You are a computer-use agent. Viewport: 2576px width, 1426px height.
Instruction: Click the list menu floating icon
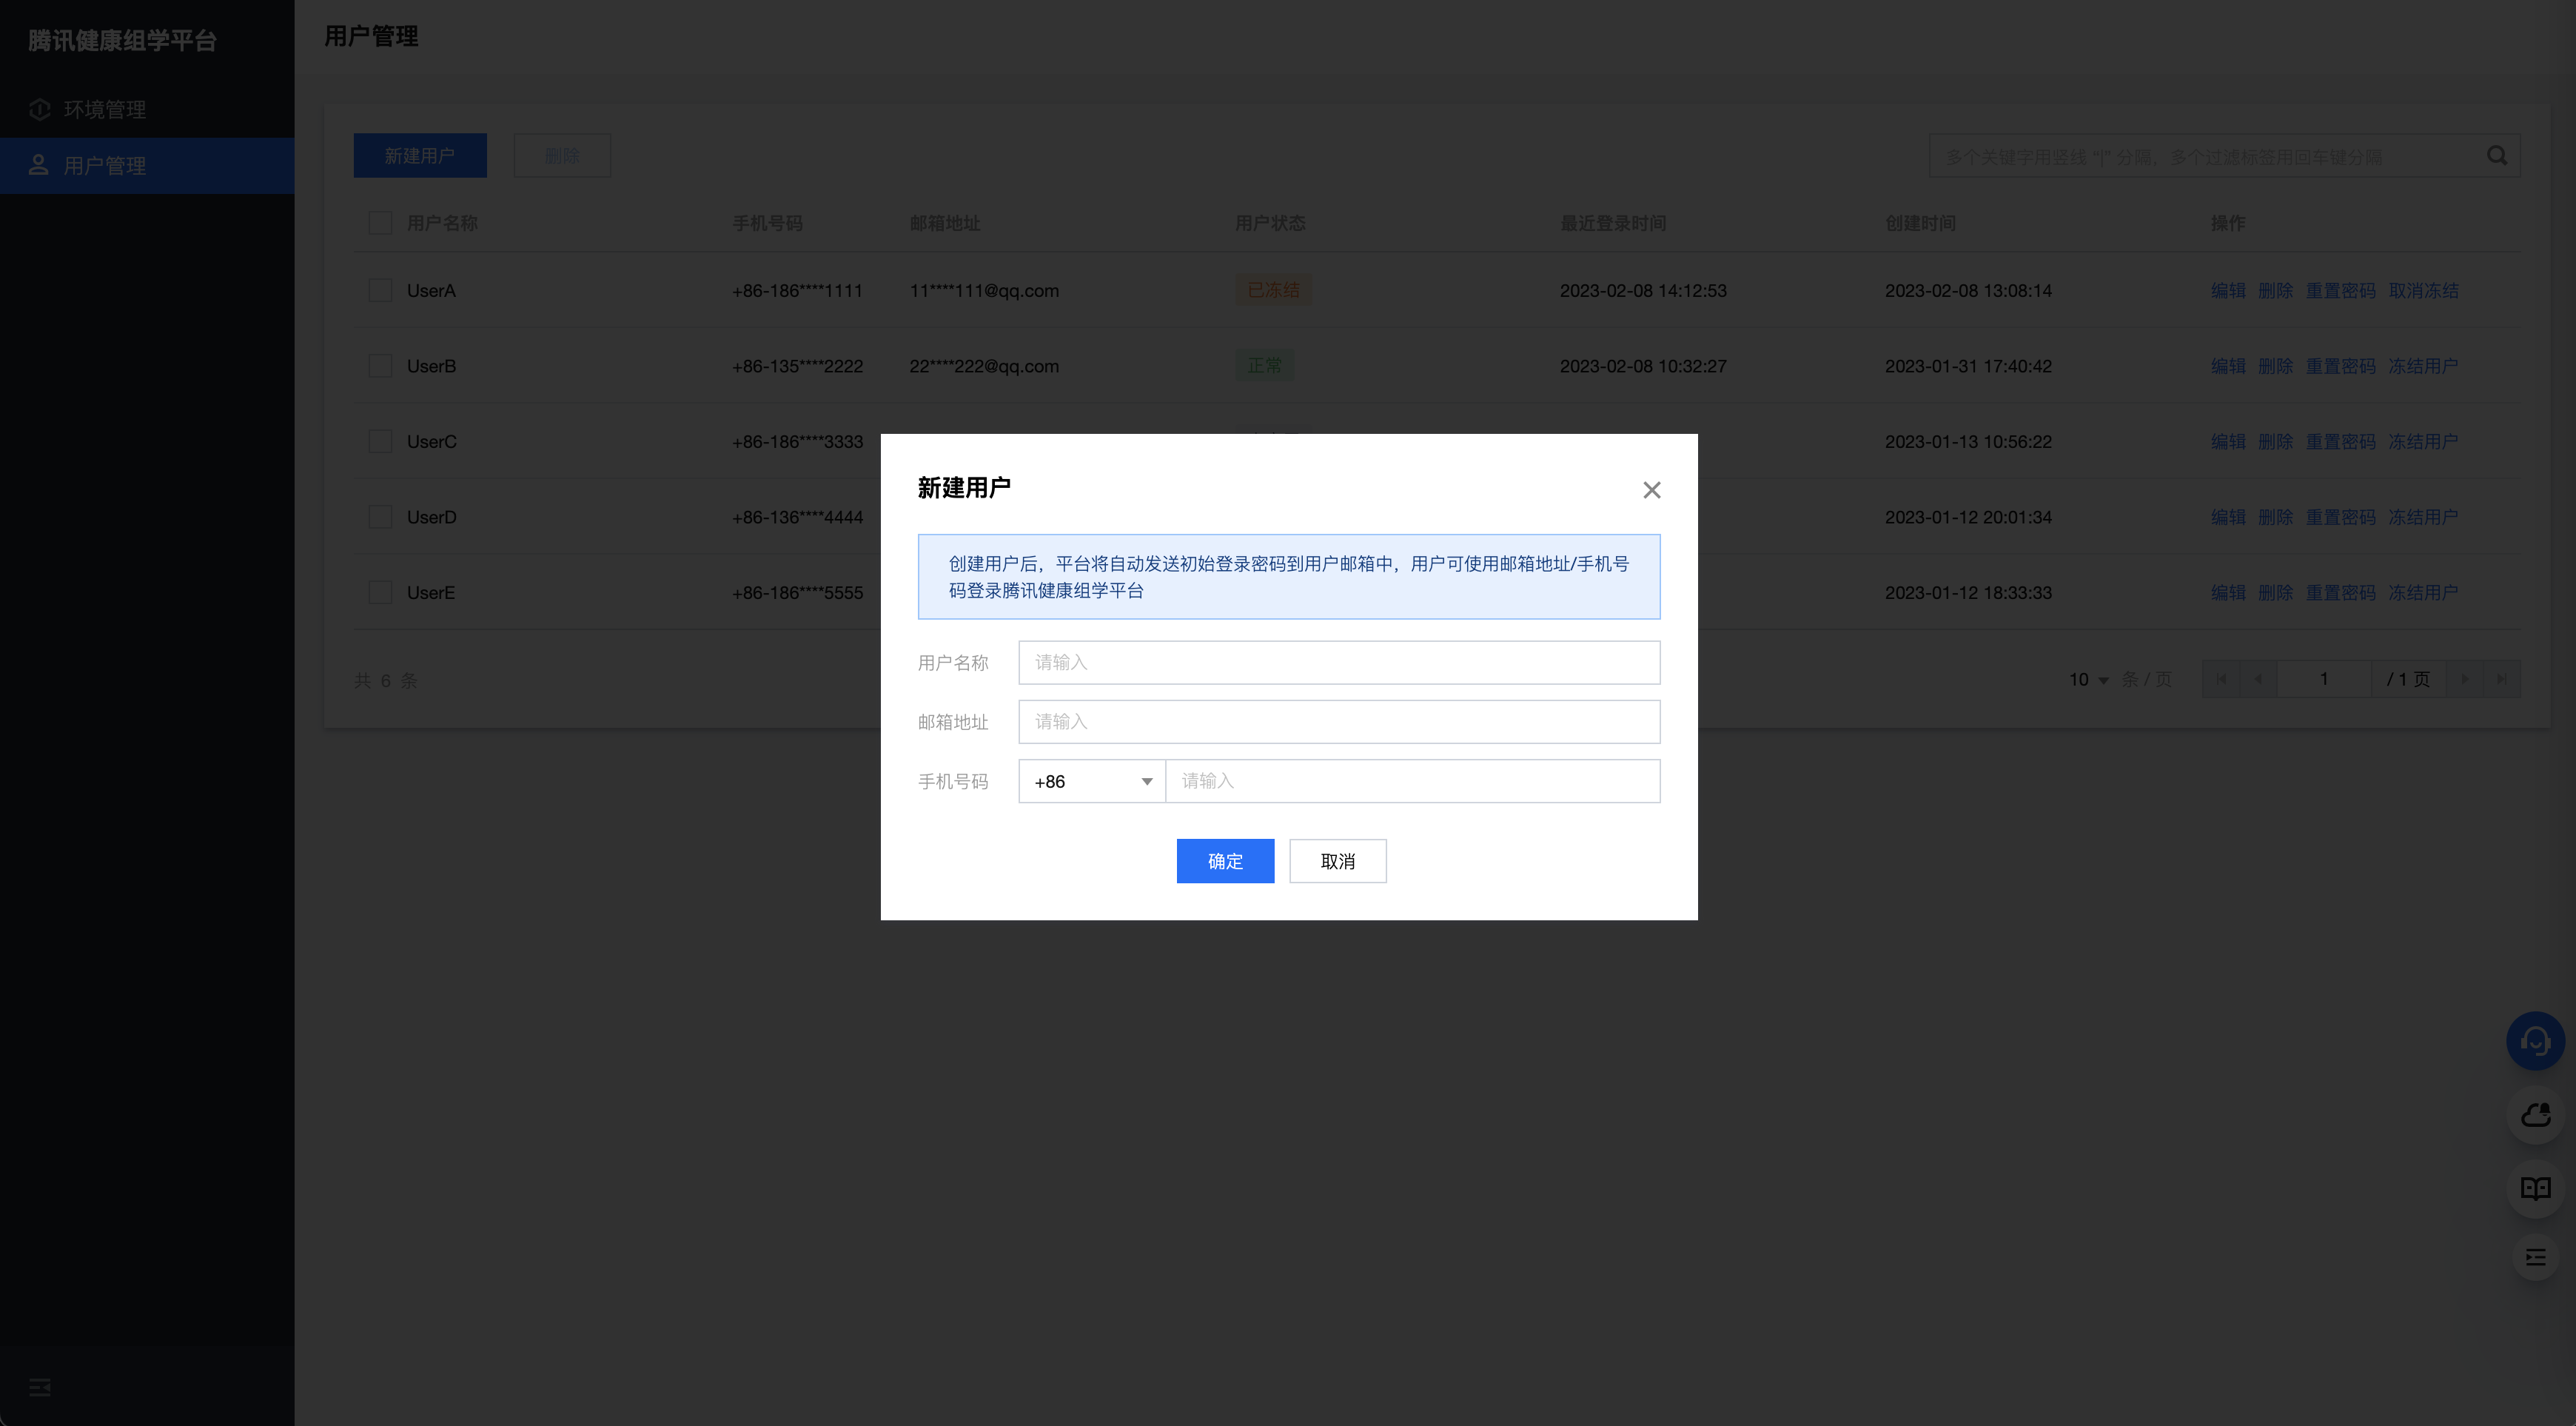point(2535,1257)
